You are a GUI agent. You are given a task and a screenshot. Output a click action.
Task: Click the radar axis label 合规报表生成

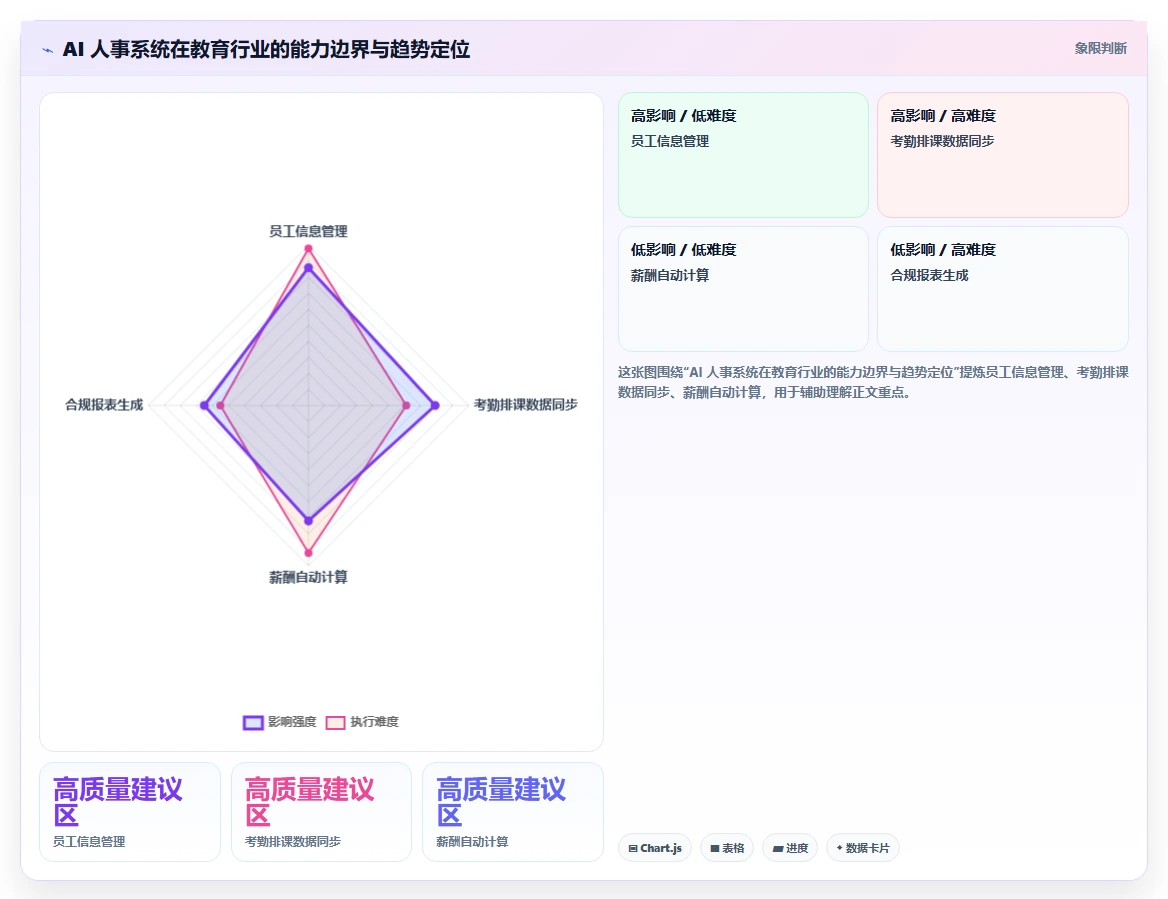[x=104, y=405]
